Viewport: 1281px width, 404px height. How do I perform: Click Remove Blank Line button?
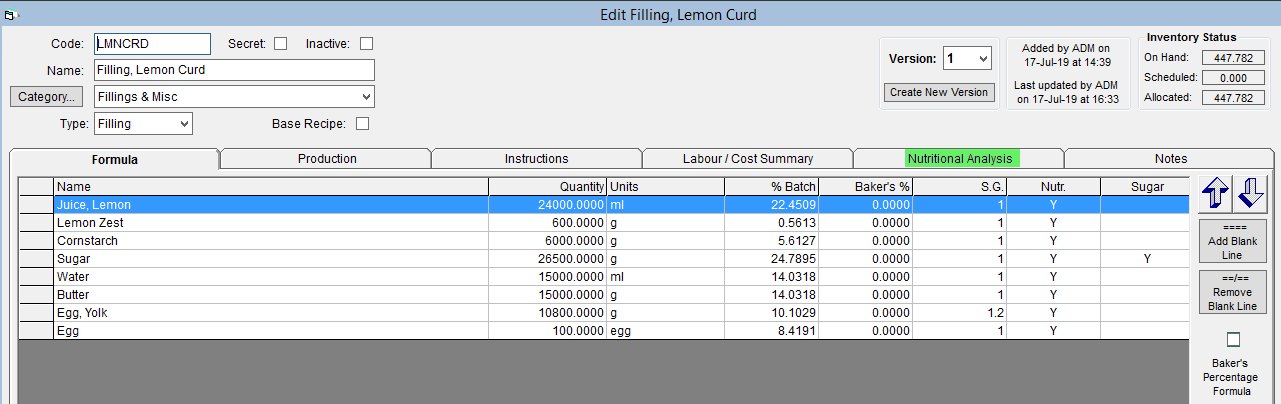(1234, 293)
